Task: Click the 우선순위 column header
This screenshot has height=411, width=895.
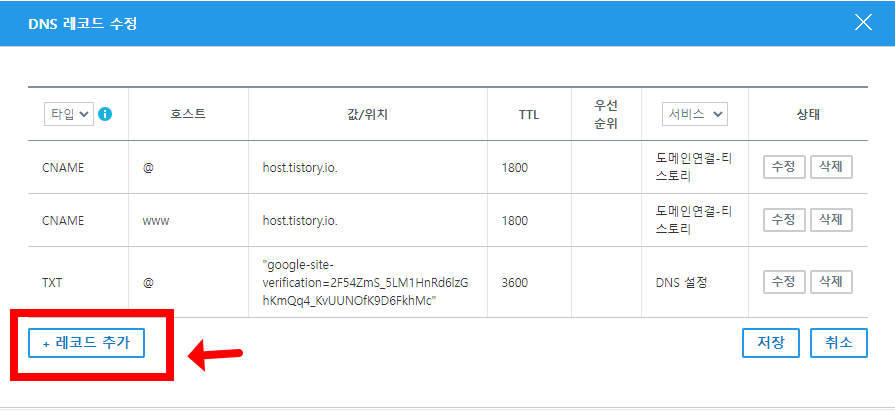Action: pos(606,114)
